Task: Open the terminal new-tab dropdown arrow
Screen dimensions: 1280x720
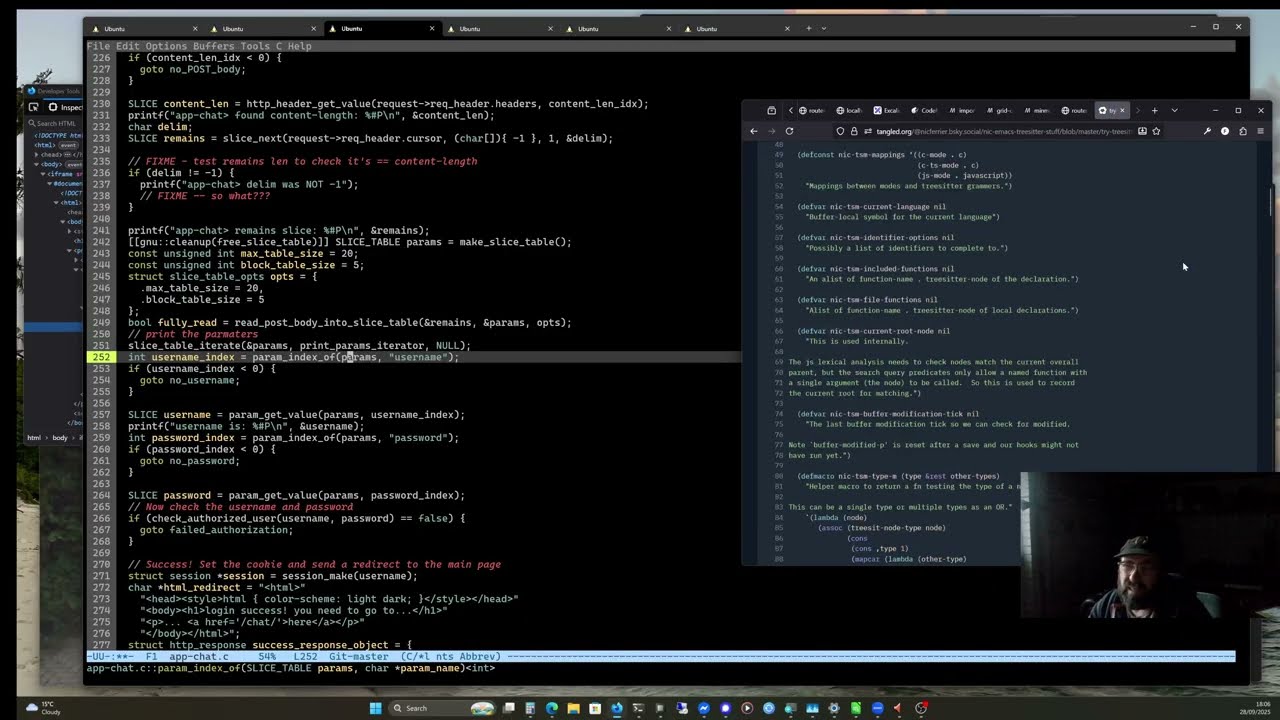Action: coord(824,28)
